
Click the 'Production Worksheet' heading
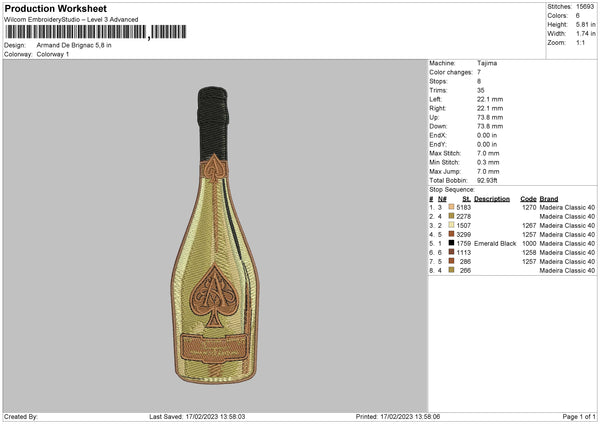(55, 8)
